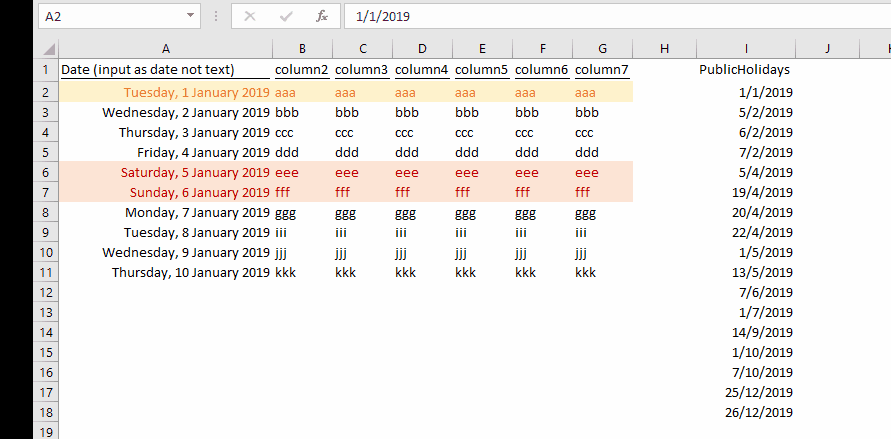
Task: Click the 'Date (input as date not text)' header
Action: coord(147,70)
